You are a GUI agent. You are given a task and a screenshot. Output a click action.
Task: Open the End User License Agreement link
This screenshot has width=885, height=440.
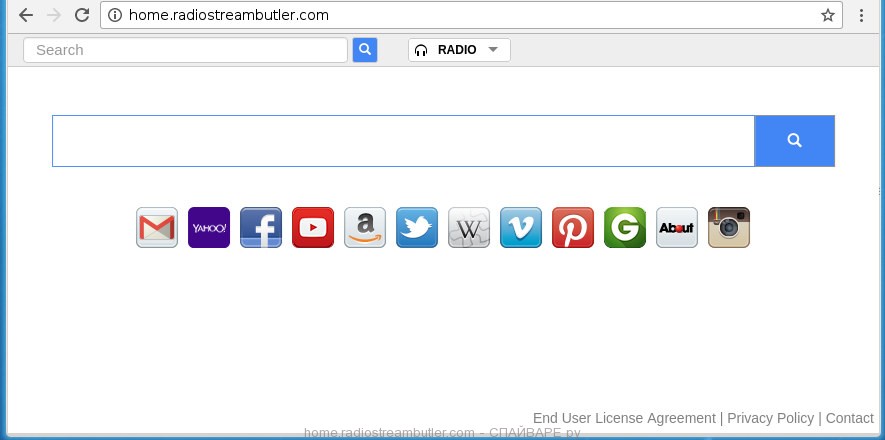point(624,418)
